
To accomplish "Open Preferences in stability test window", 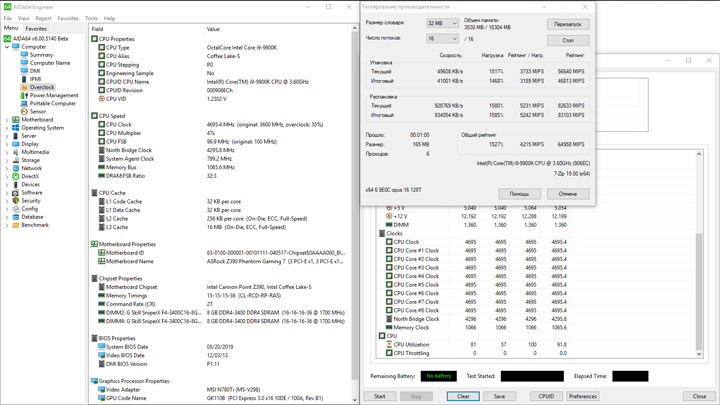I will click(x=583, y=396).
